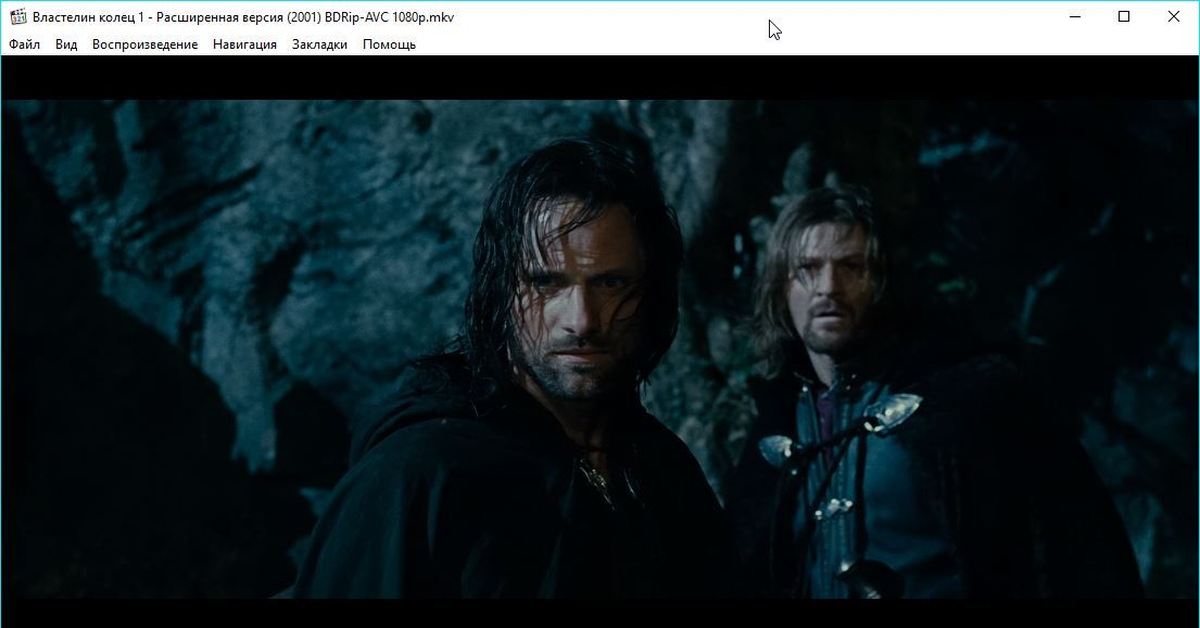Open the Помощь menu

pyautogui.click(x=389, y=44)
